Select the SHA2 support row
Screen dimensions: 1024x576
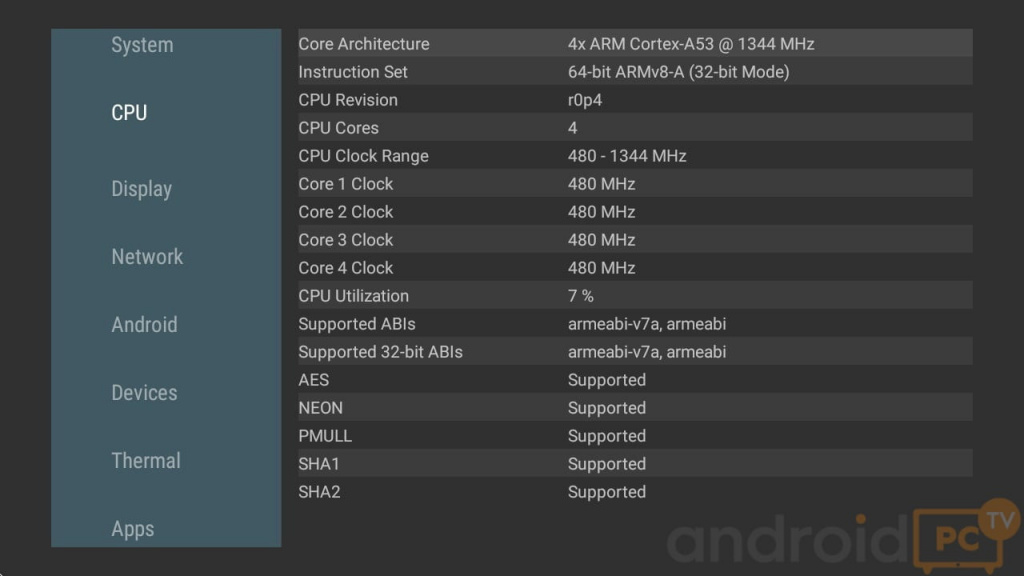(635, 492)
